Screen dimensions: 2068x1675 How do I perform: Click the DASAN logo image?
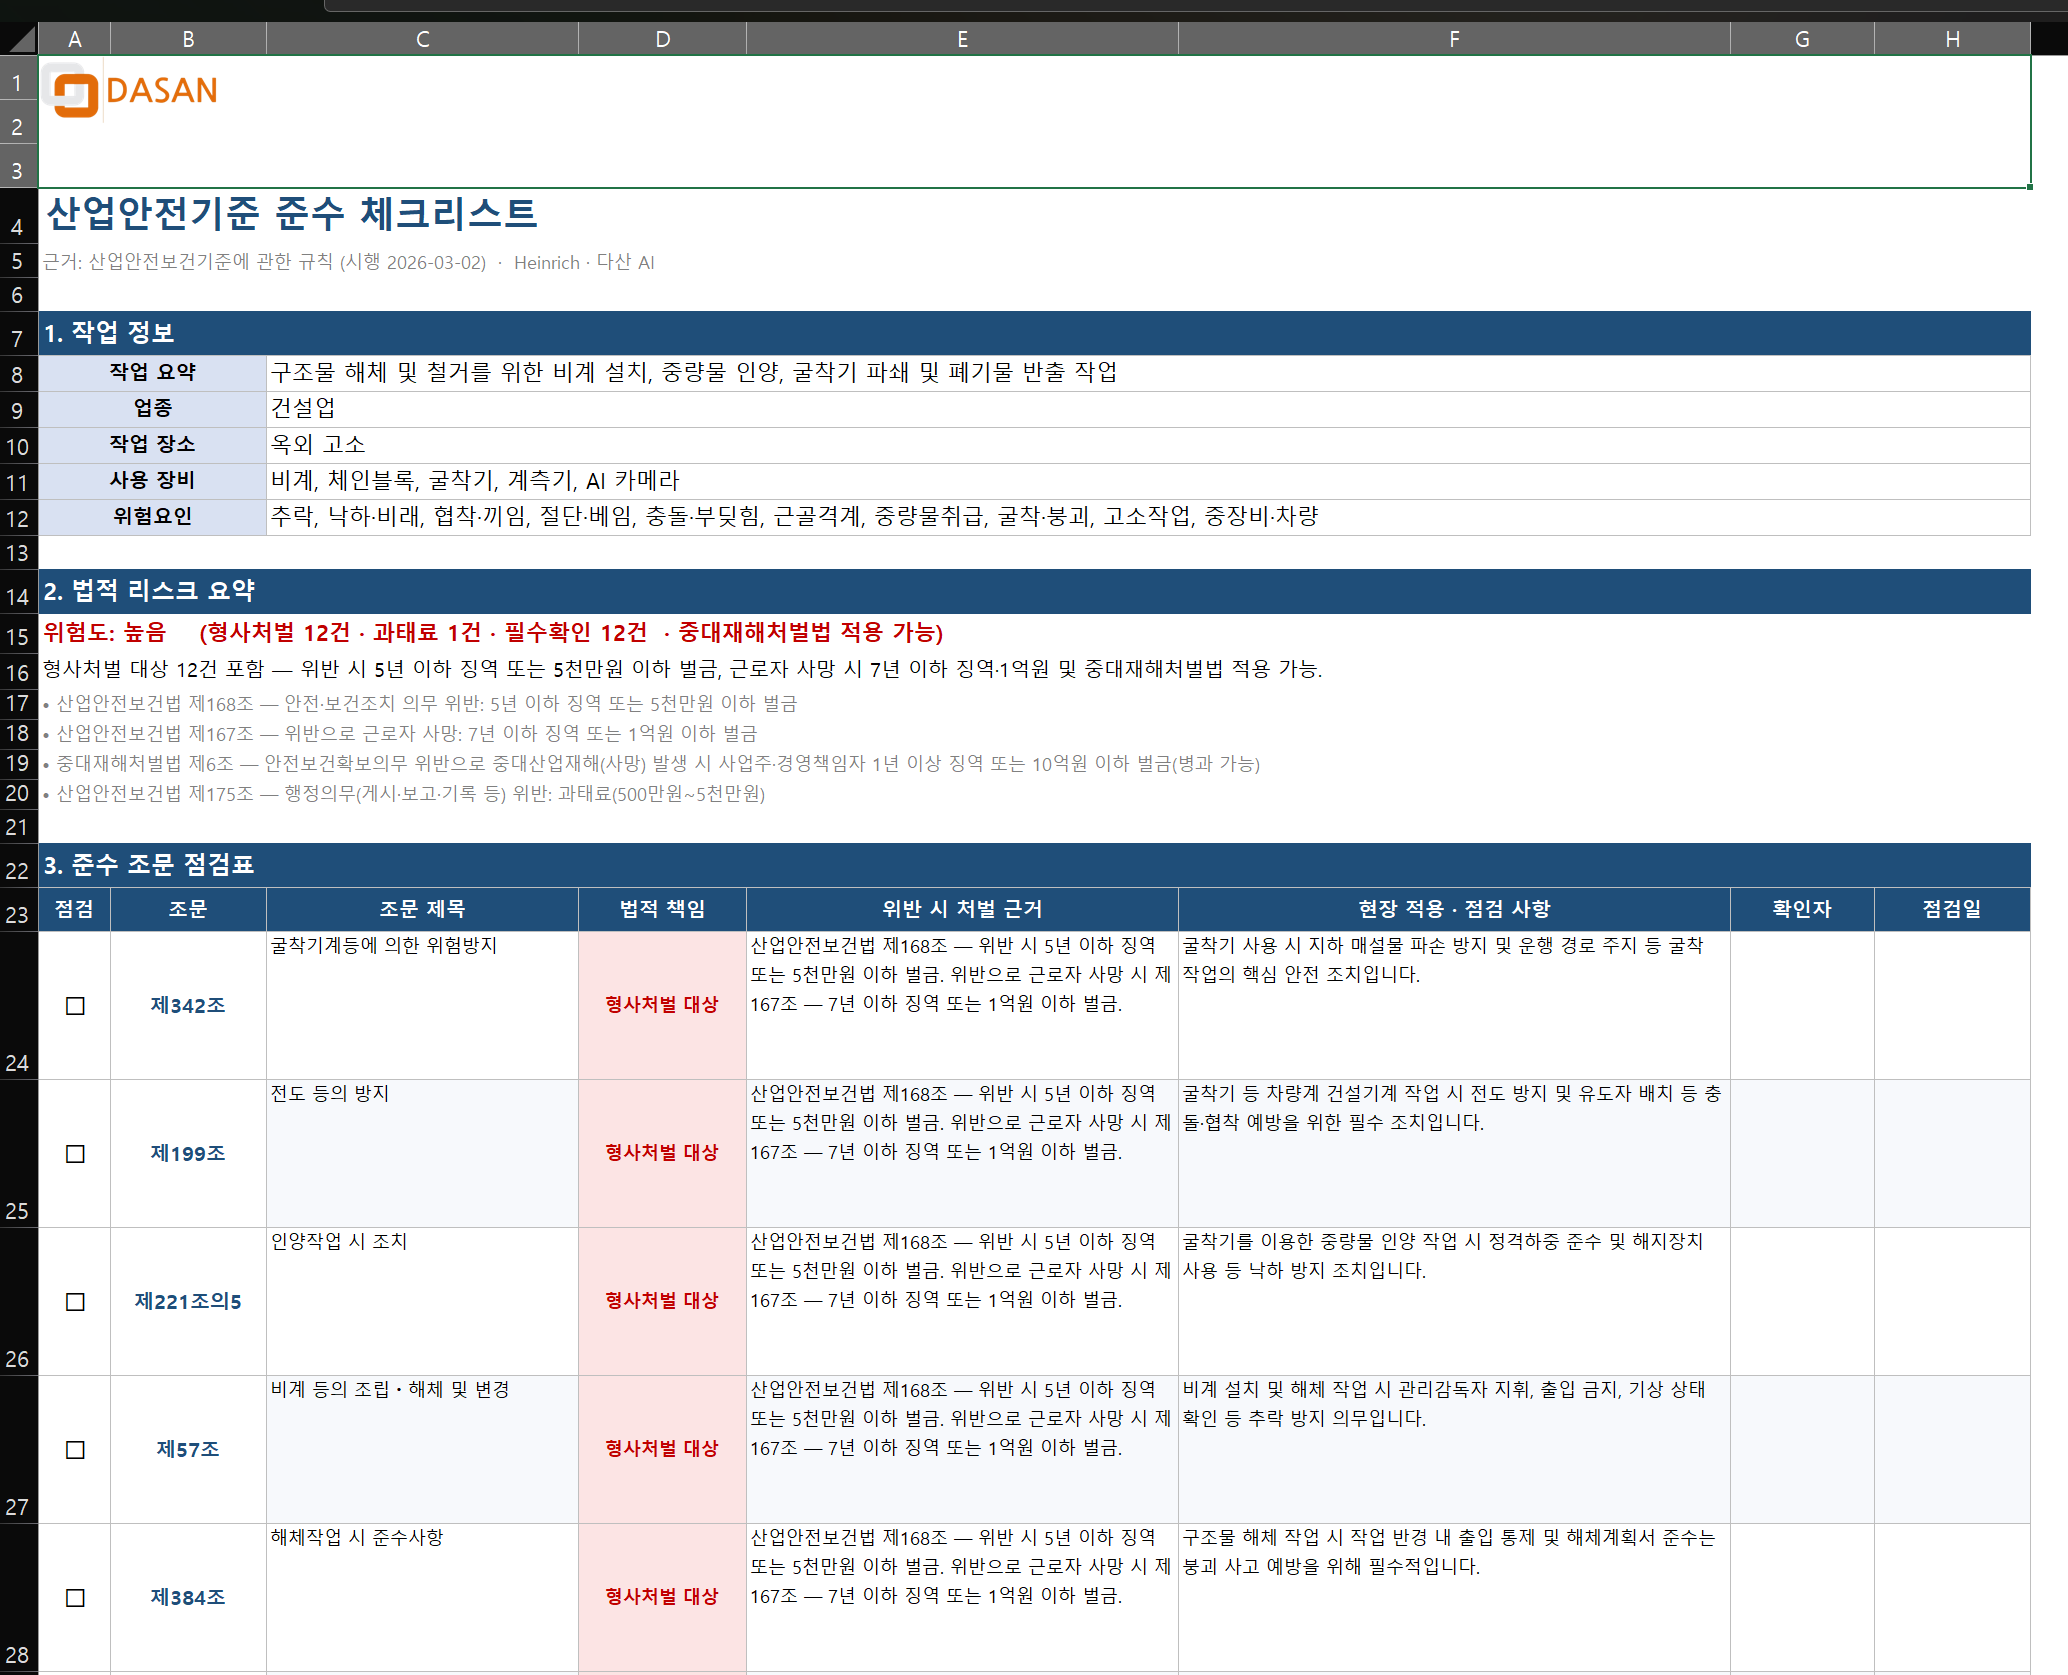tap(131, 92)
